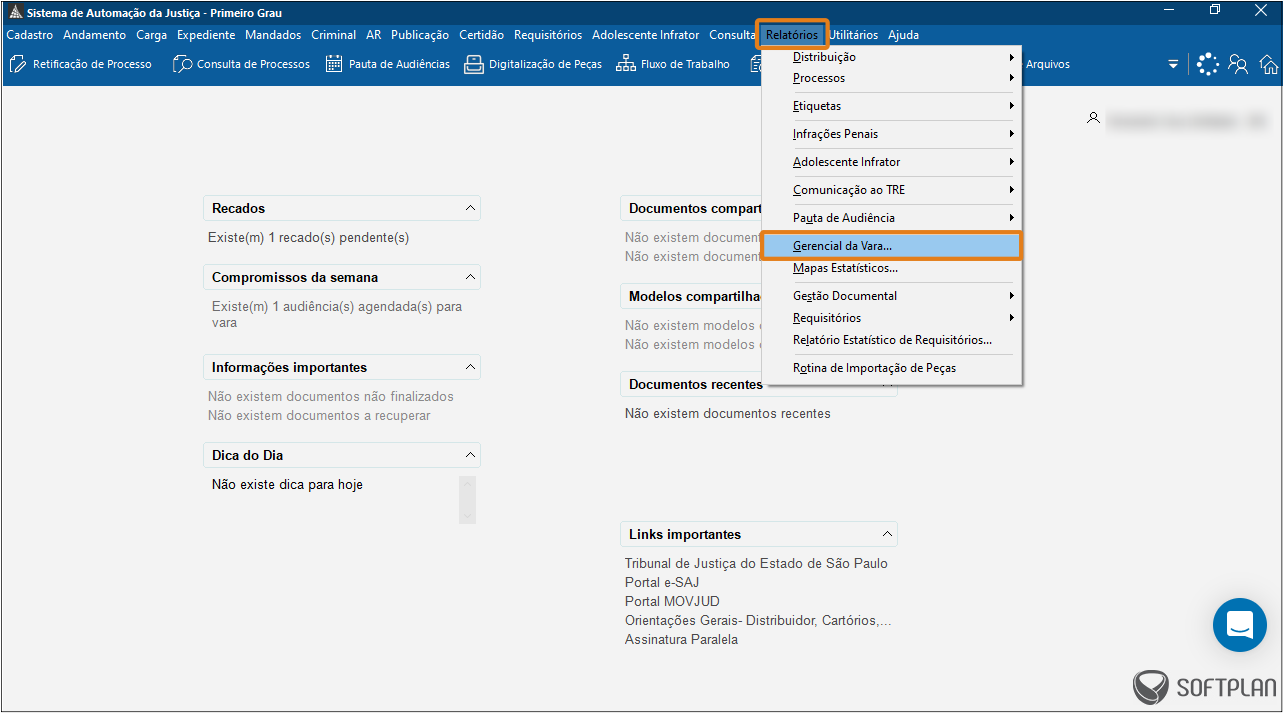The width and height of the screenshot is (1283, 713).
Task: Open the Cadastro menu
Action: [30, 35]
